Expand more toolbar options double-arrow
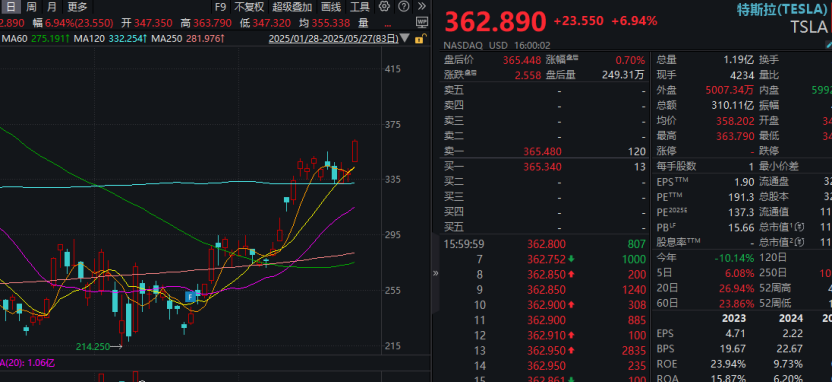832x382 pixels. (x=421, y=6)
